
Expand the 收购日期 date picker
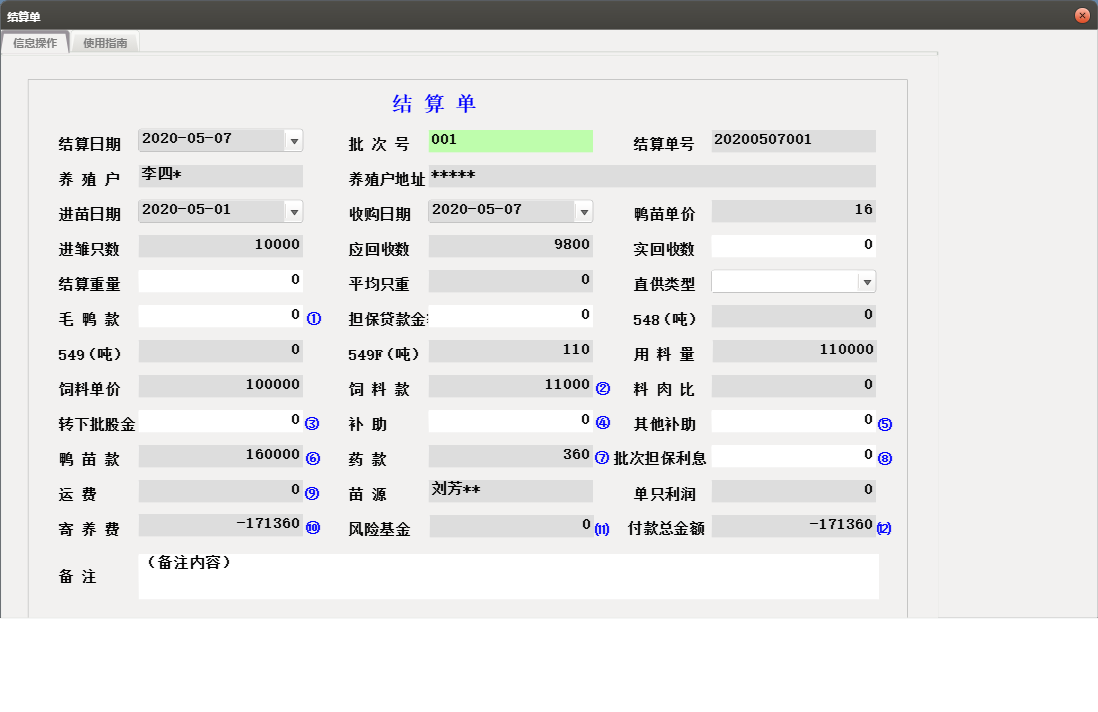(584, 212)
